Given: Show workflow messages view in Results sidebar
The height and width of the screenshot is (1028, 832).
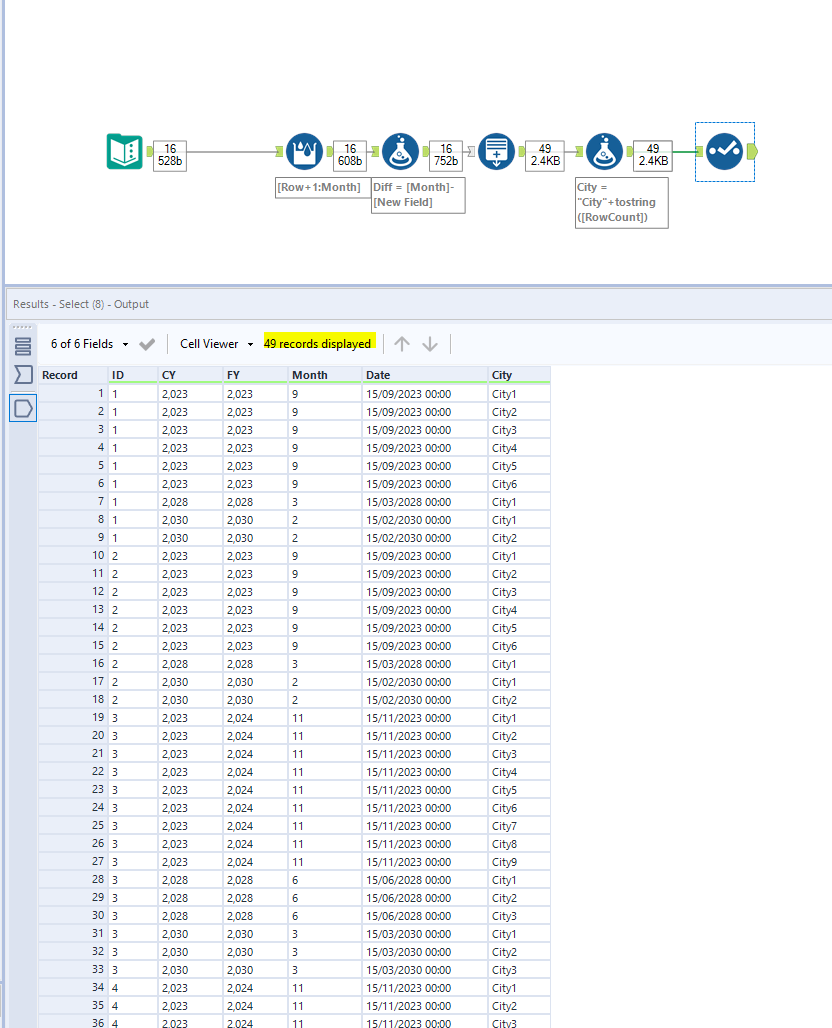Looking at the screenshot, I should pos(24,345).
